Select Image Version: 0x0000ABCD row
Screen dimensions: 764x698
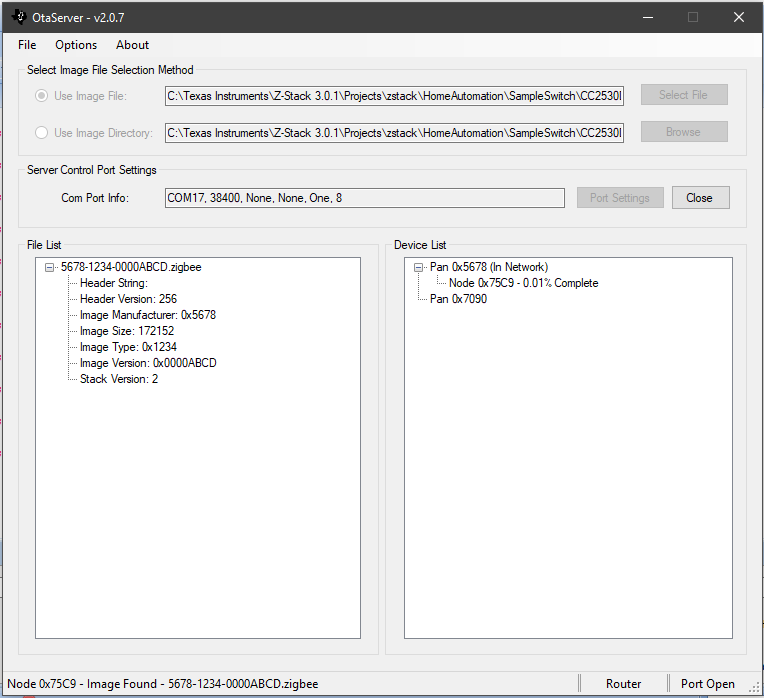[x=148, y=363]
